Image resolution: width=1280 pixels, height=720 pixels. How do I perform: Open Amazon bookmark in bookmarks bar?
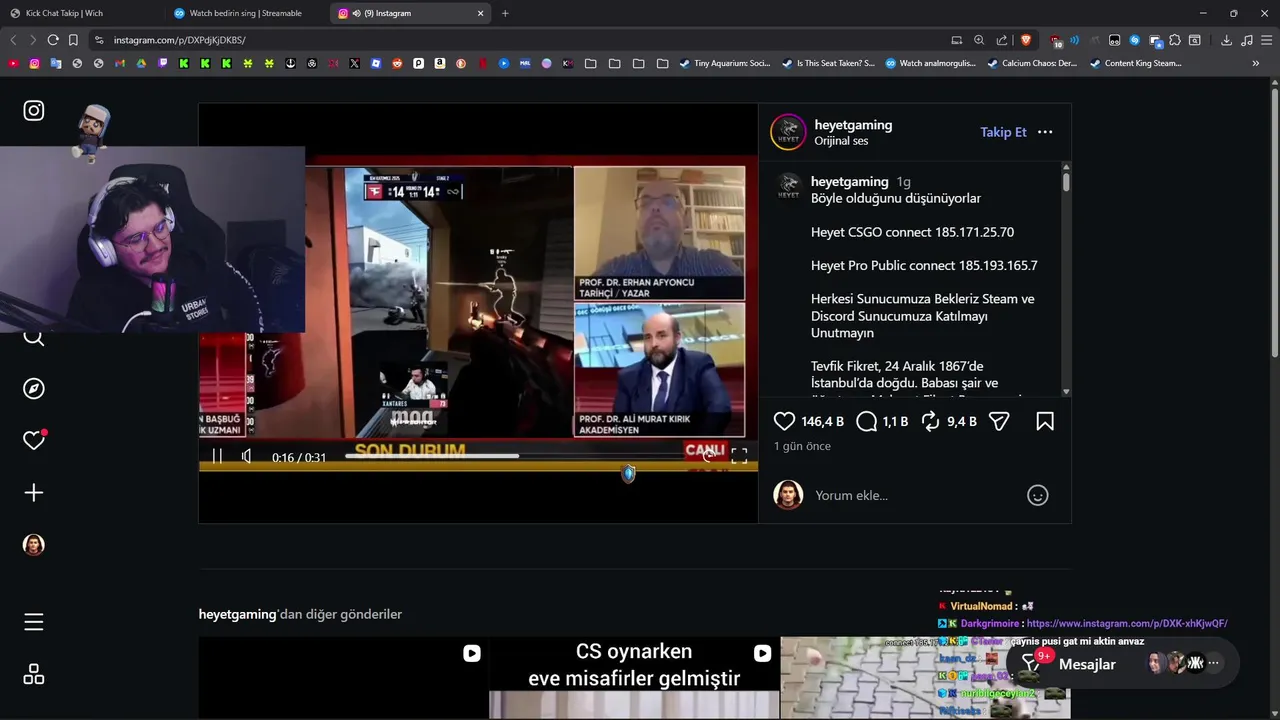click(440, 63)
